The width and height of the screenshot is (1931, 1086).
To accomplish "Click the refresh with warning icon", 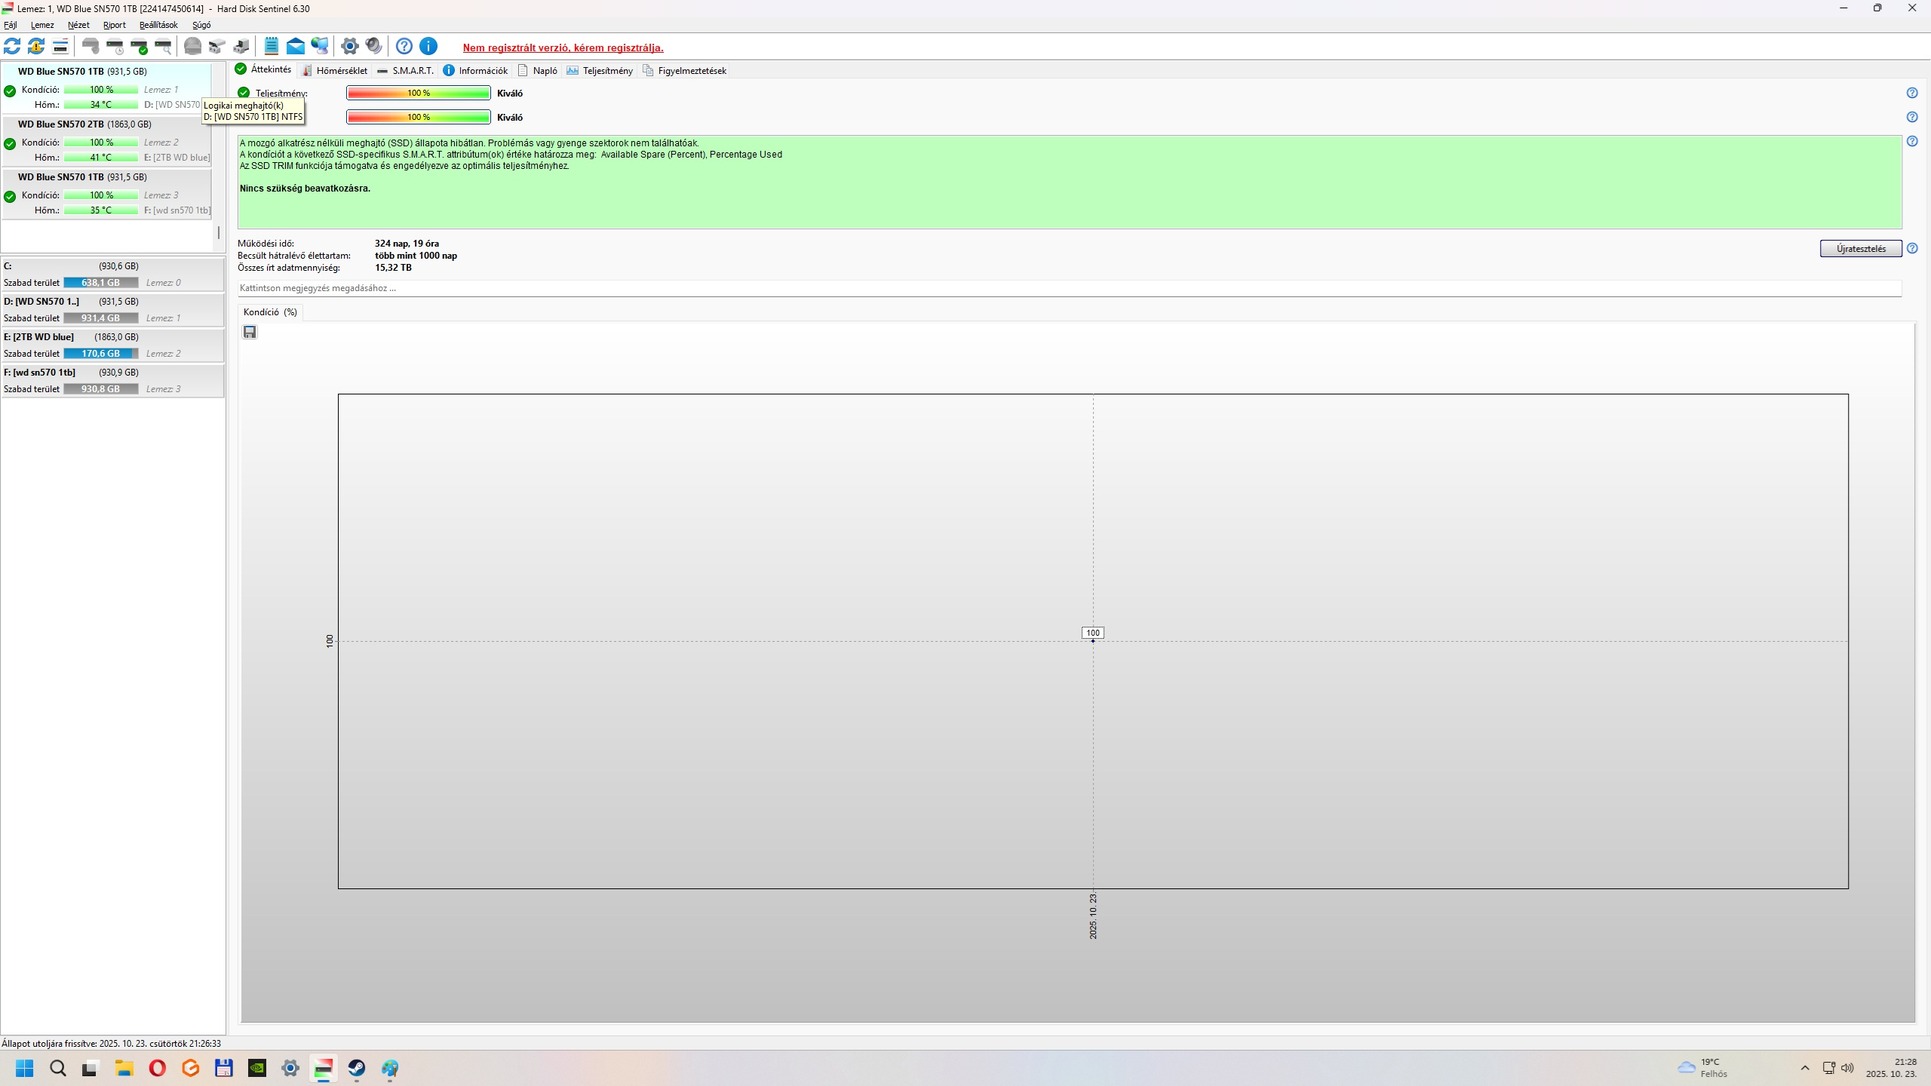I will [36, 46].
